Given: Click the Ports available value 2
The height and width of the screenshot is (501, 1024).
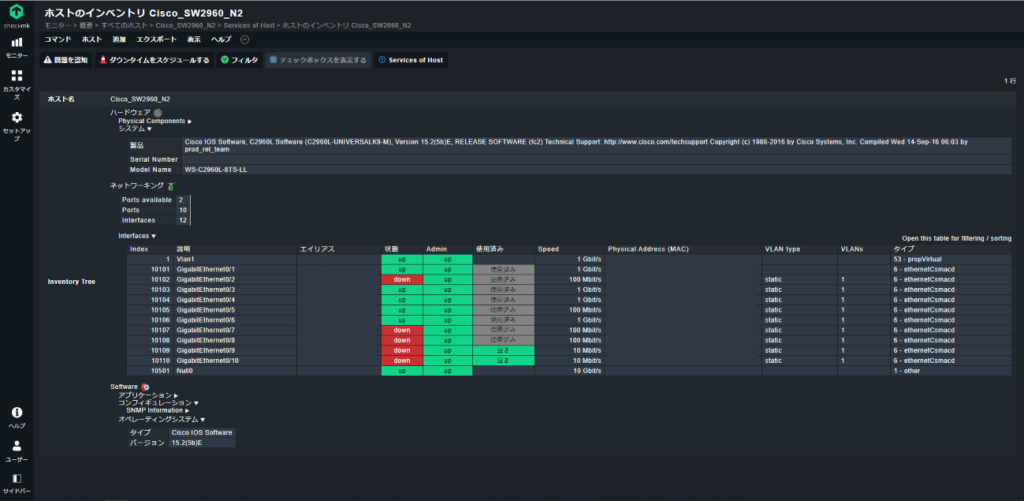Looking at the screenshot, I should pos(180,199).
